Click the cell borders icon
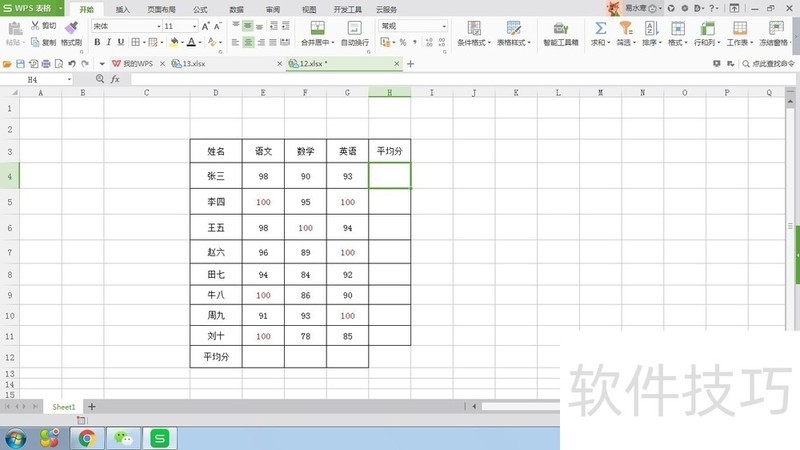The width and height of the screenshot is (800, 450). point(135,42)
